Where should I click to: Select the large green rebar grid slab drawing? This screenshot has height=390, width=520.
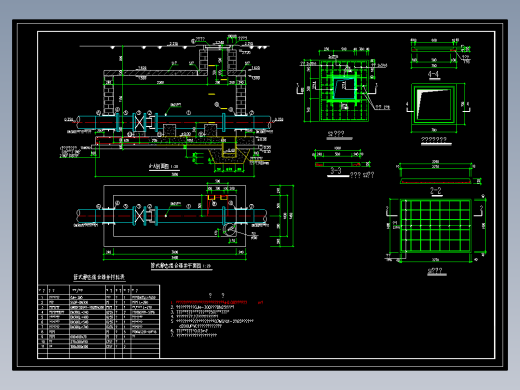point(436,226)
